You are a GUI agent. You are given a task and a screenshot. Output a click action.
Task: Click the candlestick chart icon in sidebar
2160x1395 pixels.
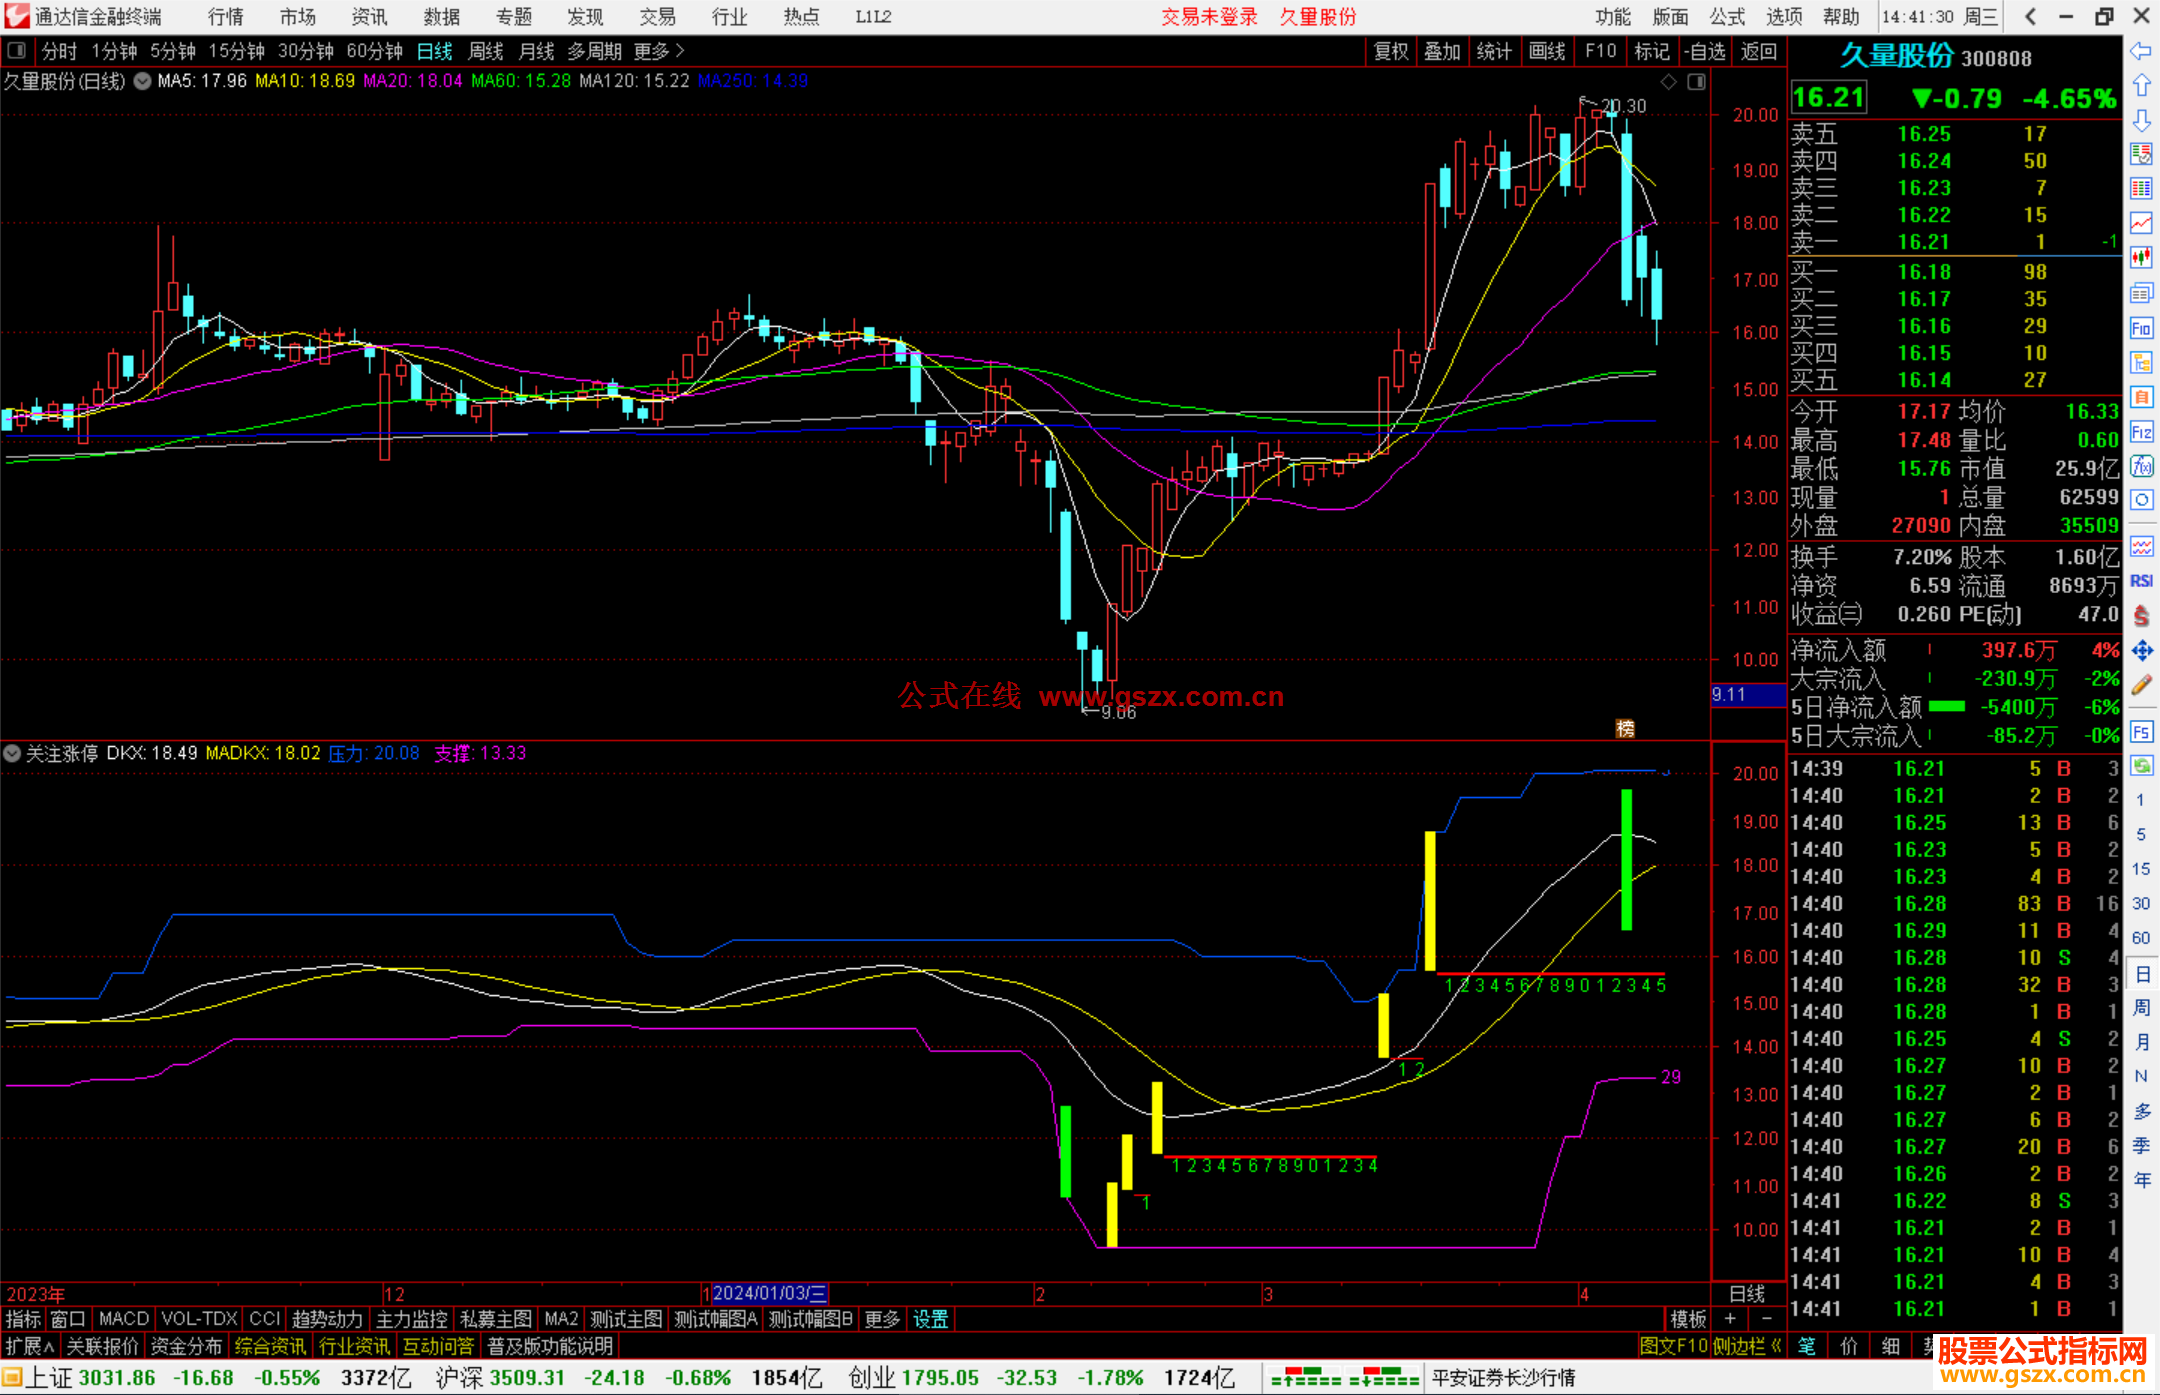pyautogui.click(x=2141, y=257)
